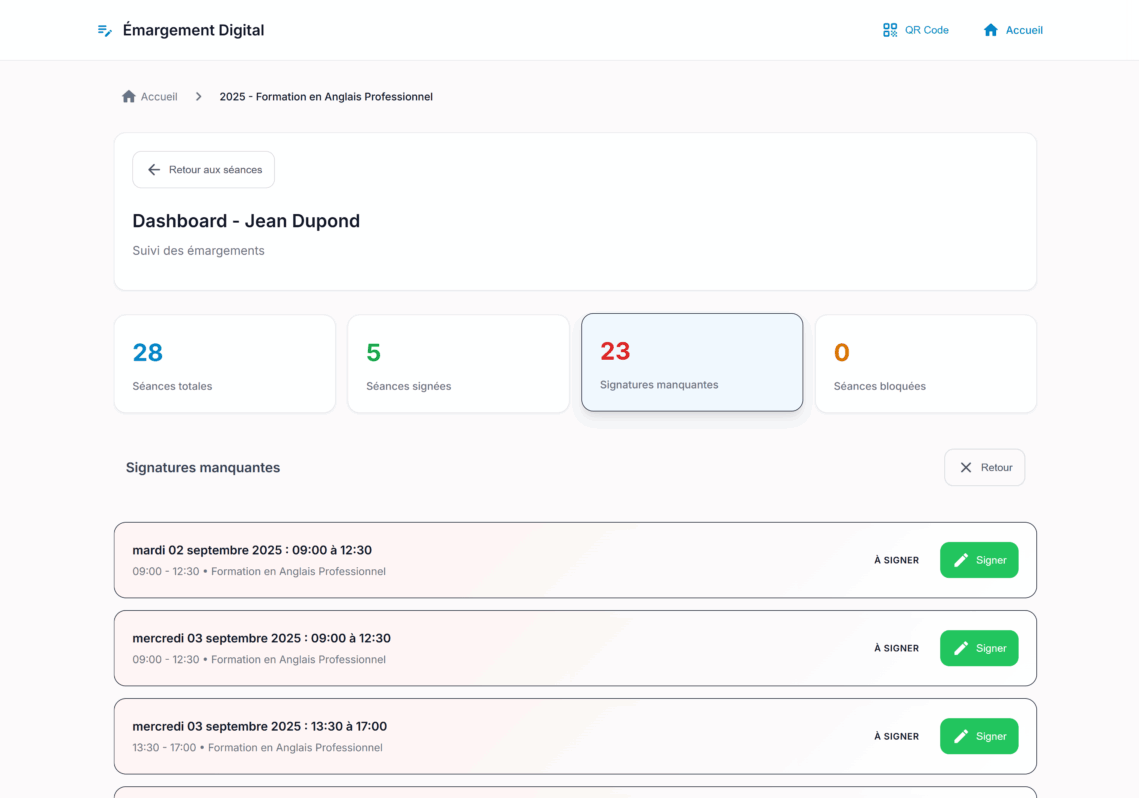Screen dimensions: 1139x798
Task: Click the back arrow icon on Retour aux séances
Action: coord(154,170)
